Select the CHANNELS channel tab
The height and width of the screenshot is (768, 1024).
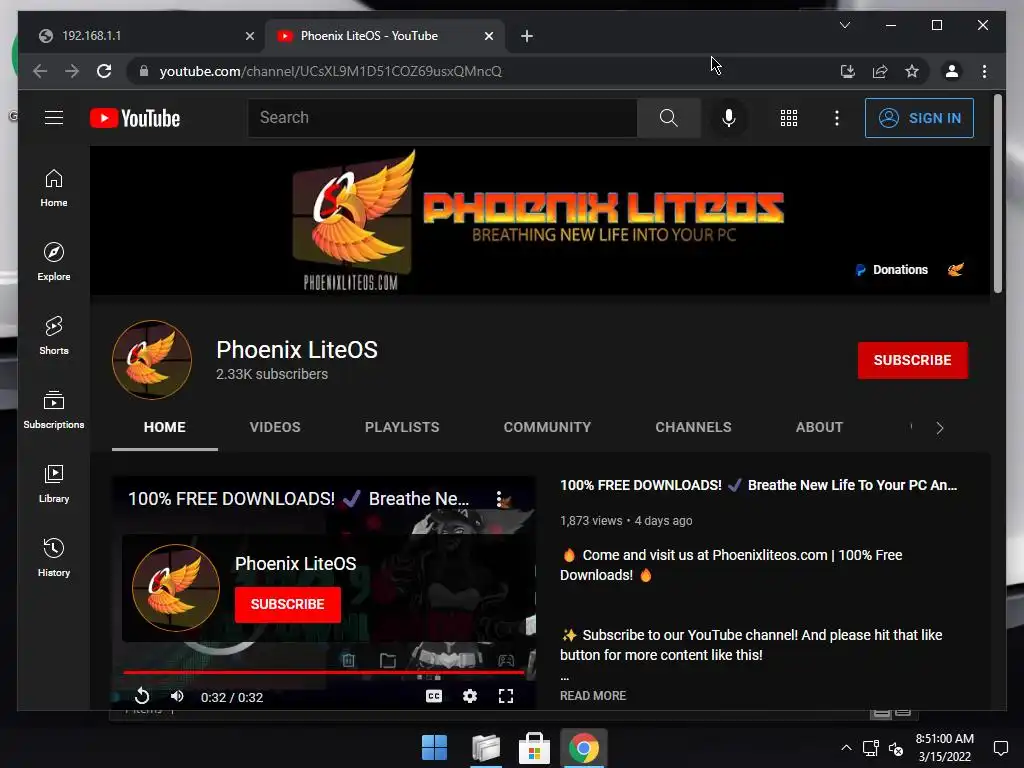694,427
